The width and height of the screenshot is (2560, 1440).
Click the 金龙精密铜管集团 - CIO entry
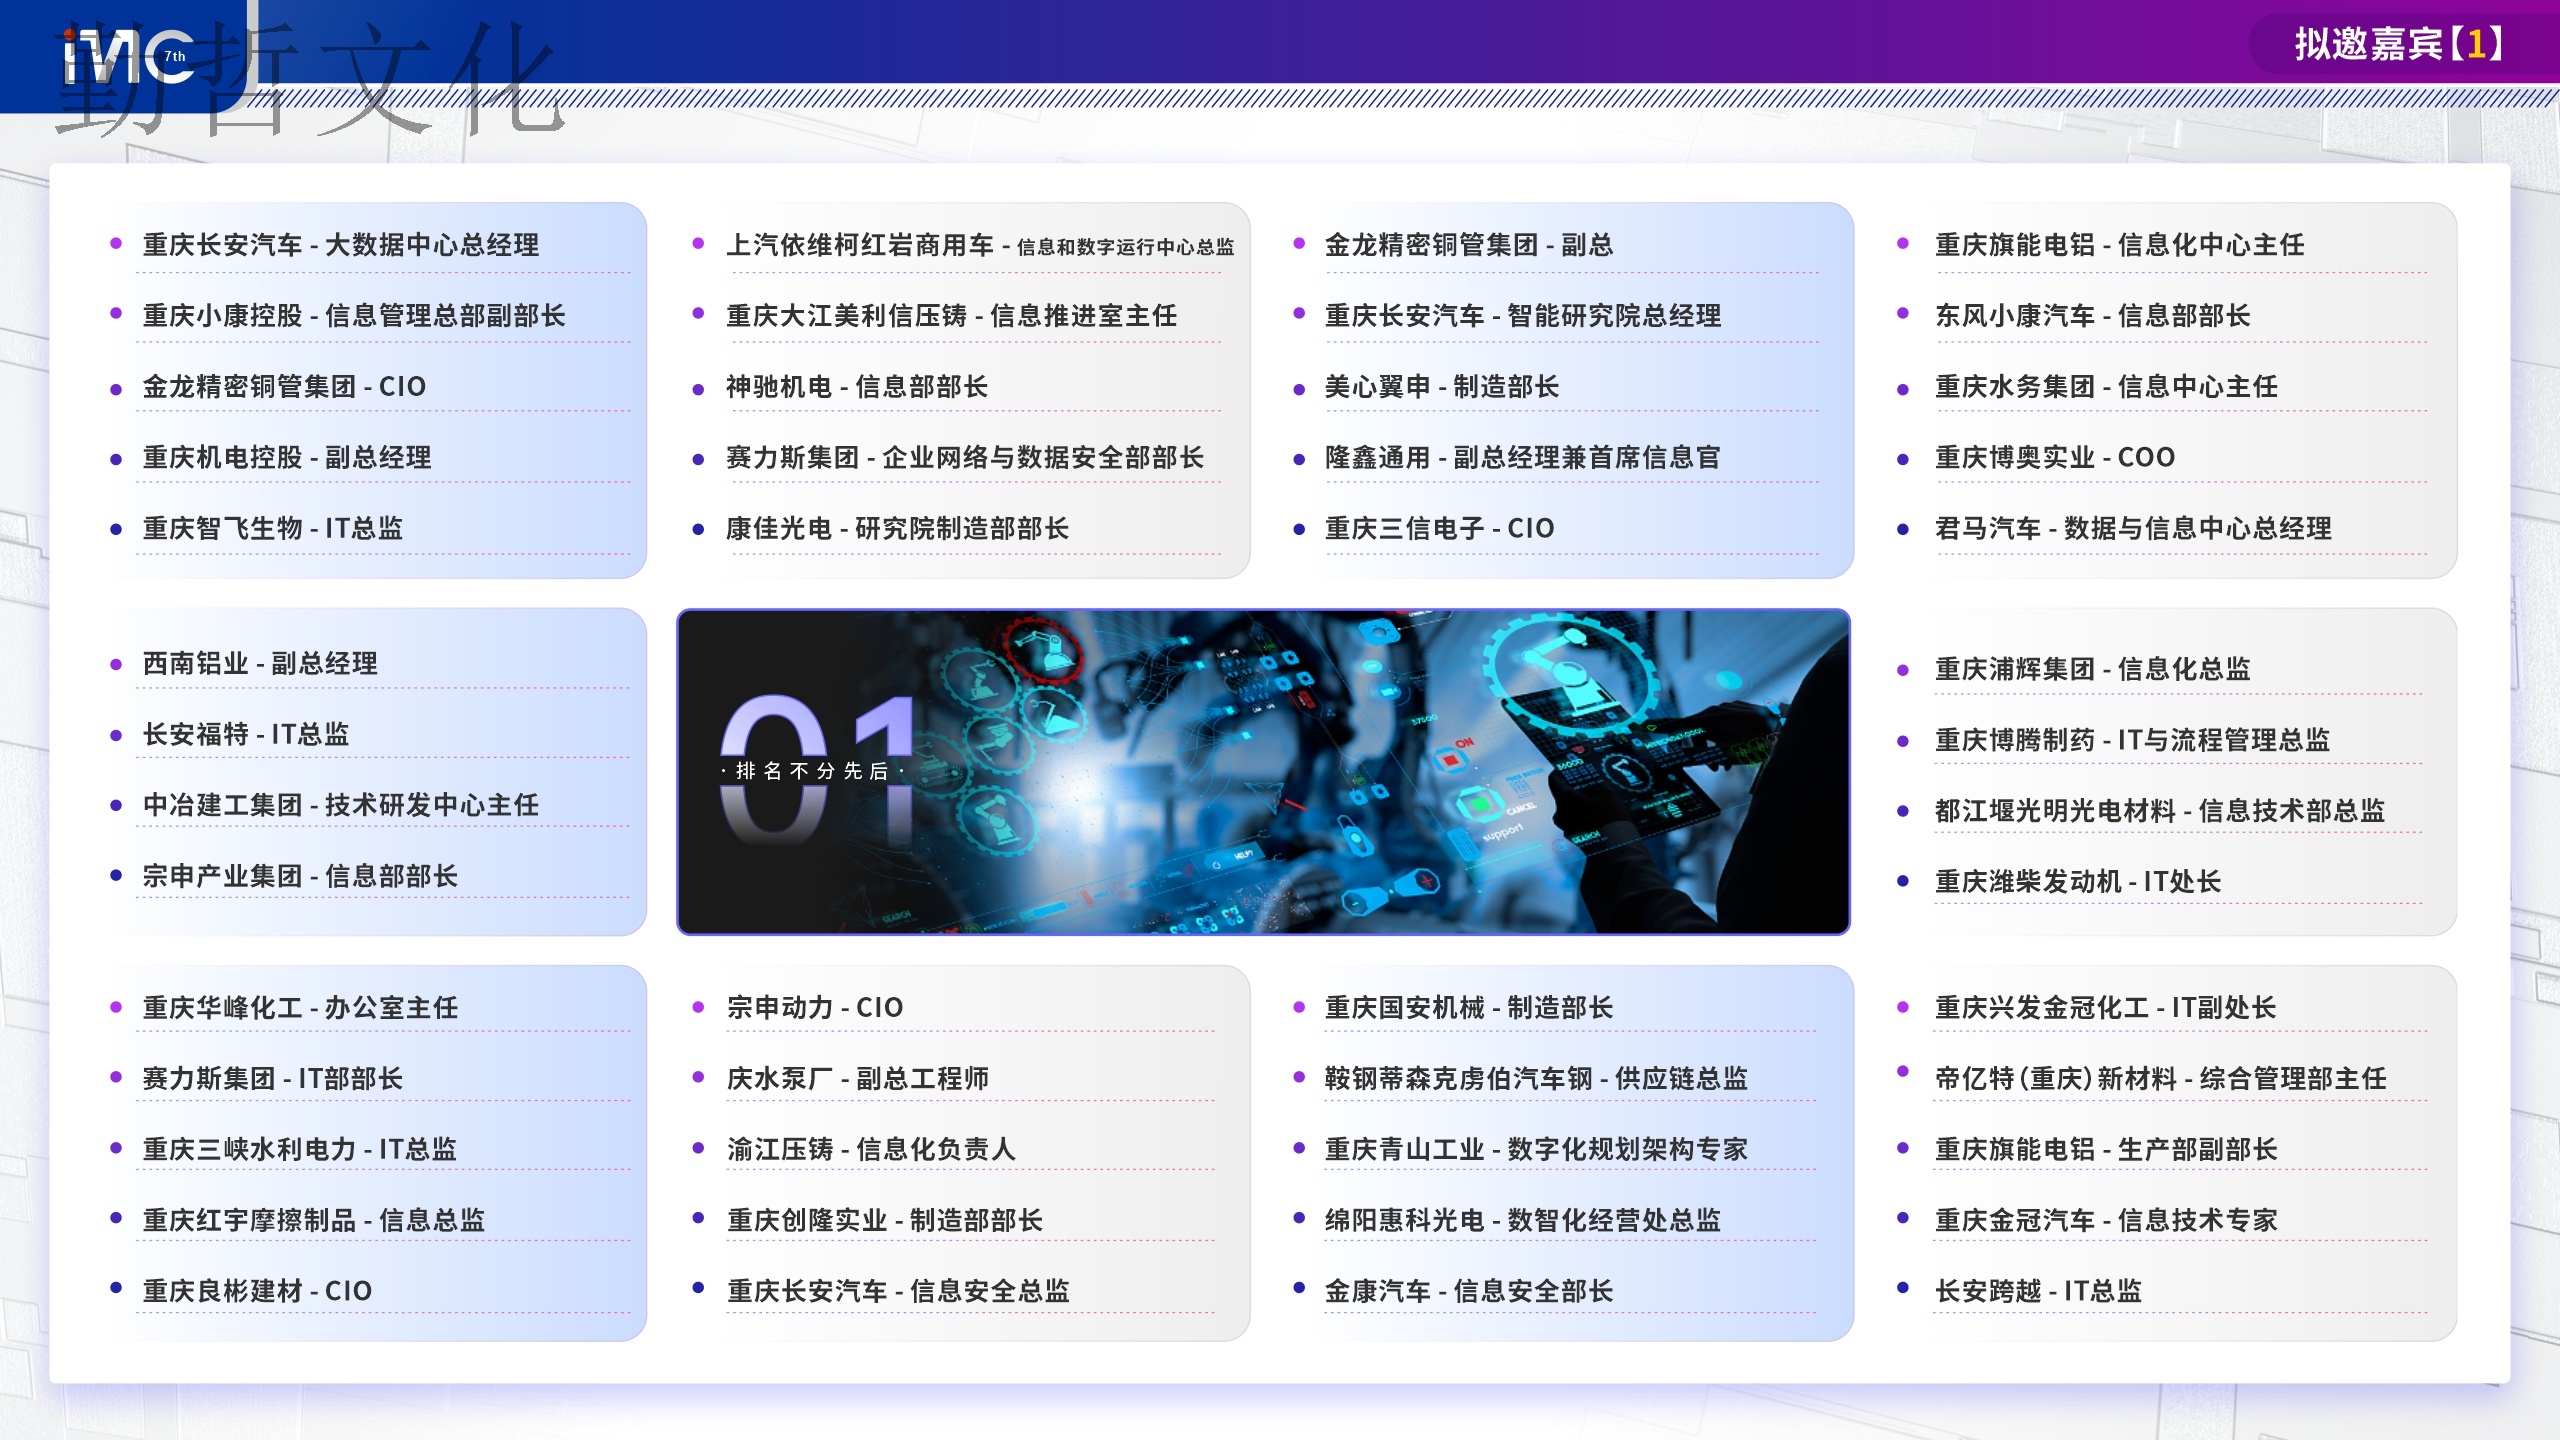284,387
